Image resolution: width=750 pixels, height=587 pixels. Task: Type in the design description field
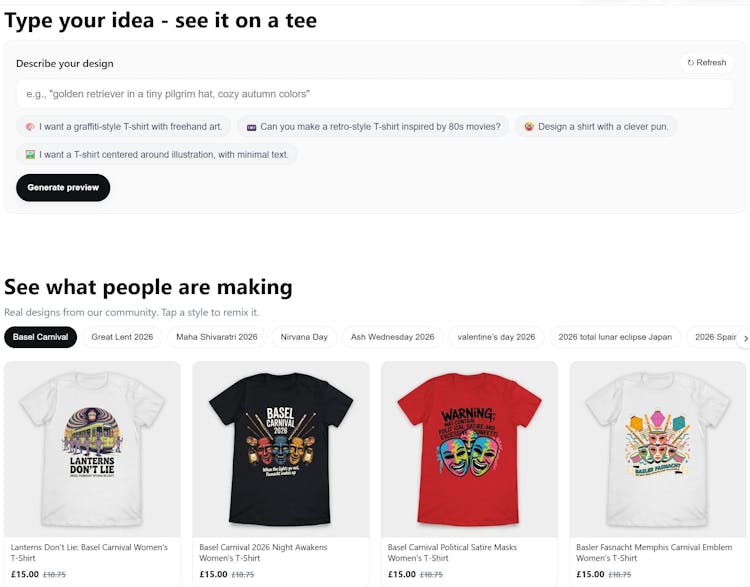374,94
